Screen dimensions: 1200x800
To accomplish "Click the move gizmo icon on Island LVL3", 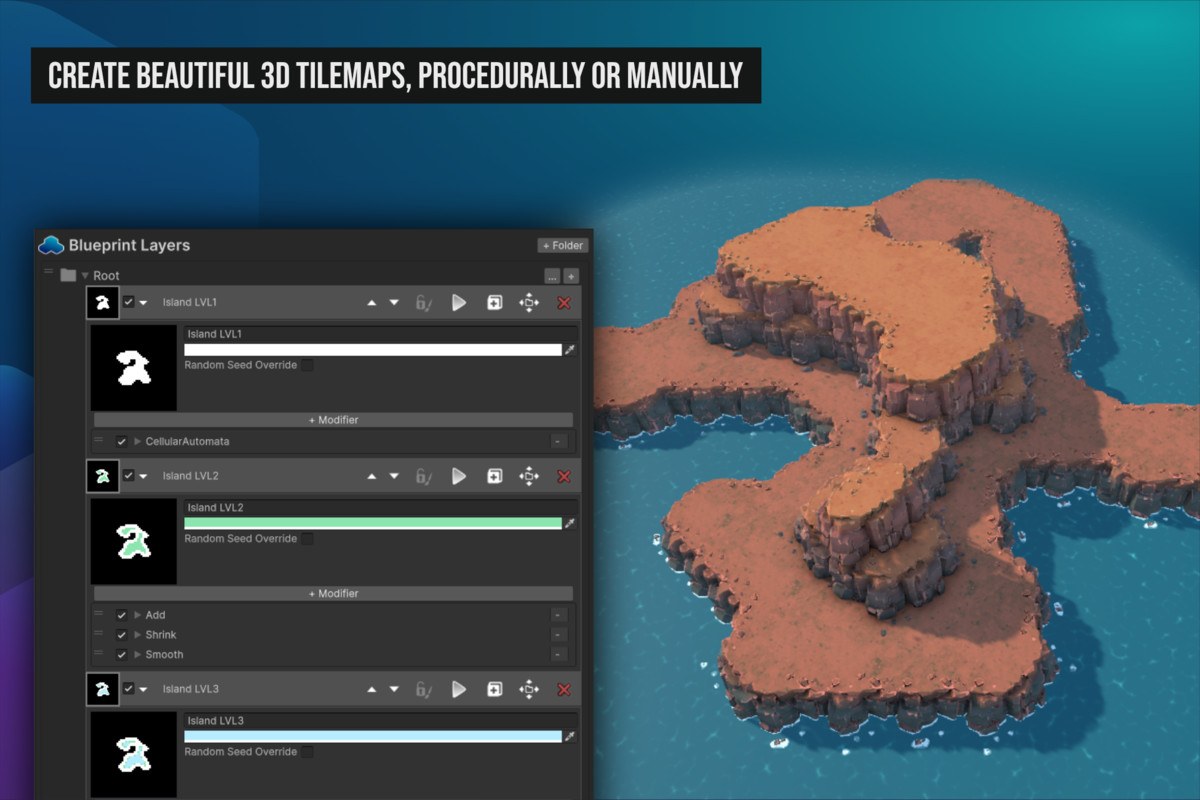I will [529, 689].
